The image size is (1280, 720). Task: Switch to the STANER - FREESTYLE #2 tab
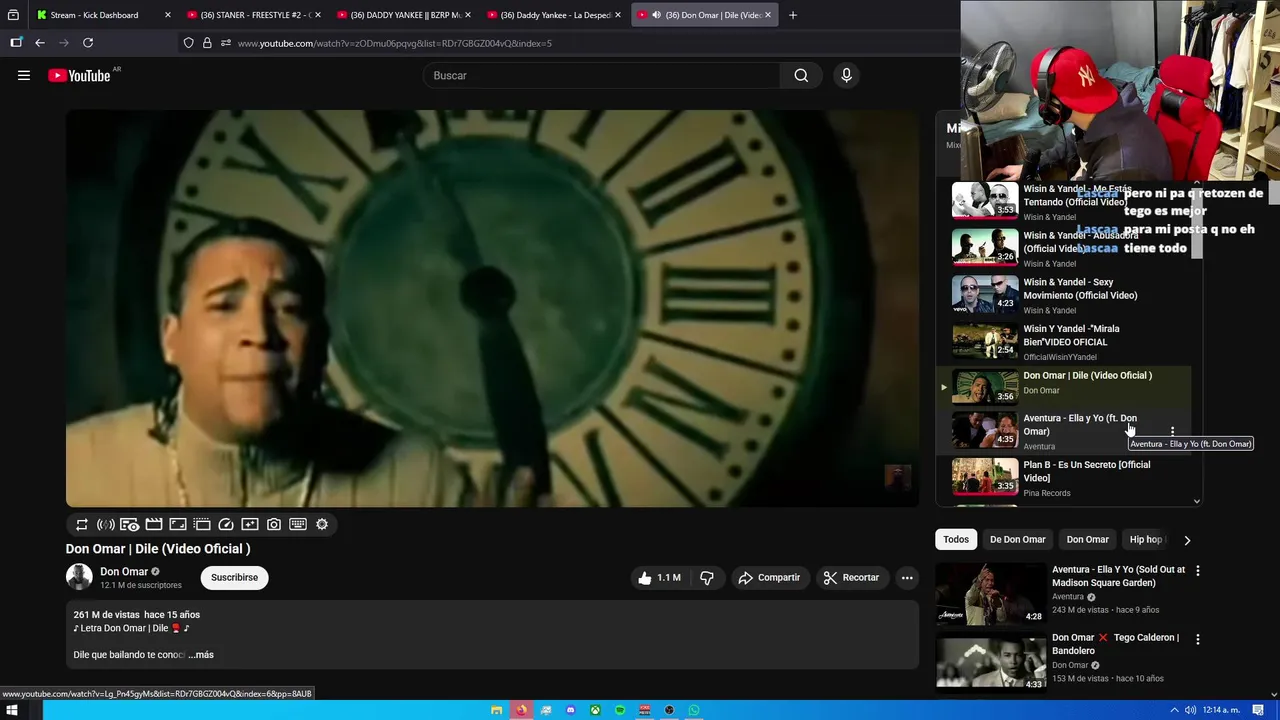point(254,15)
